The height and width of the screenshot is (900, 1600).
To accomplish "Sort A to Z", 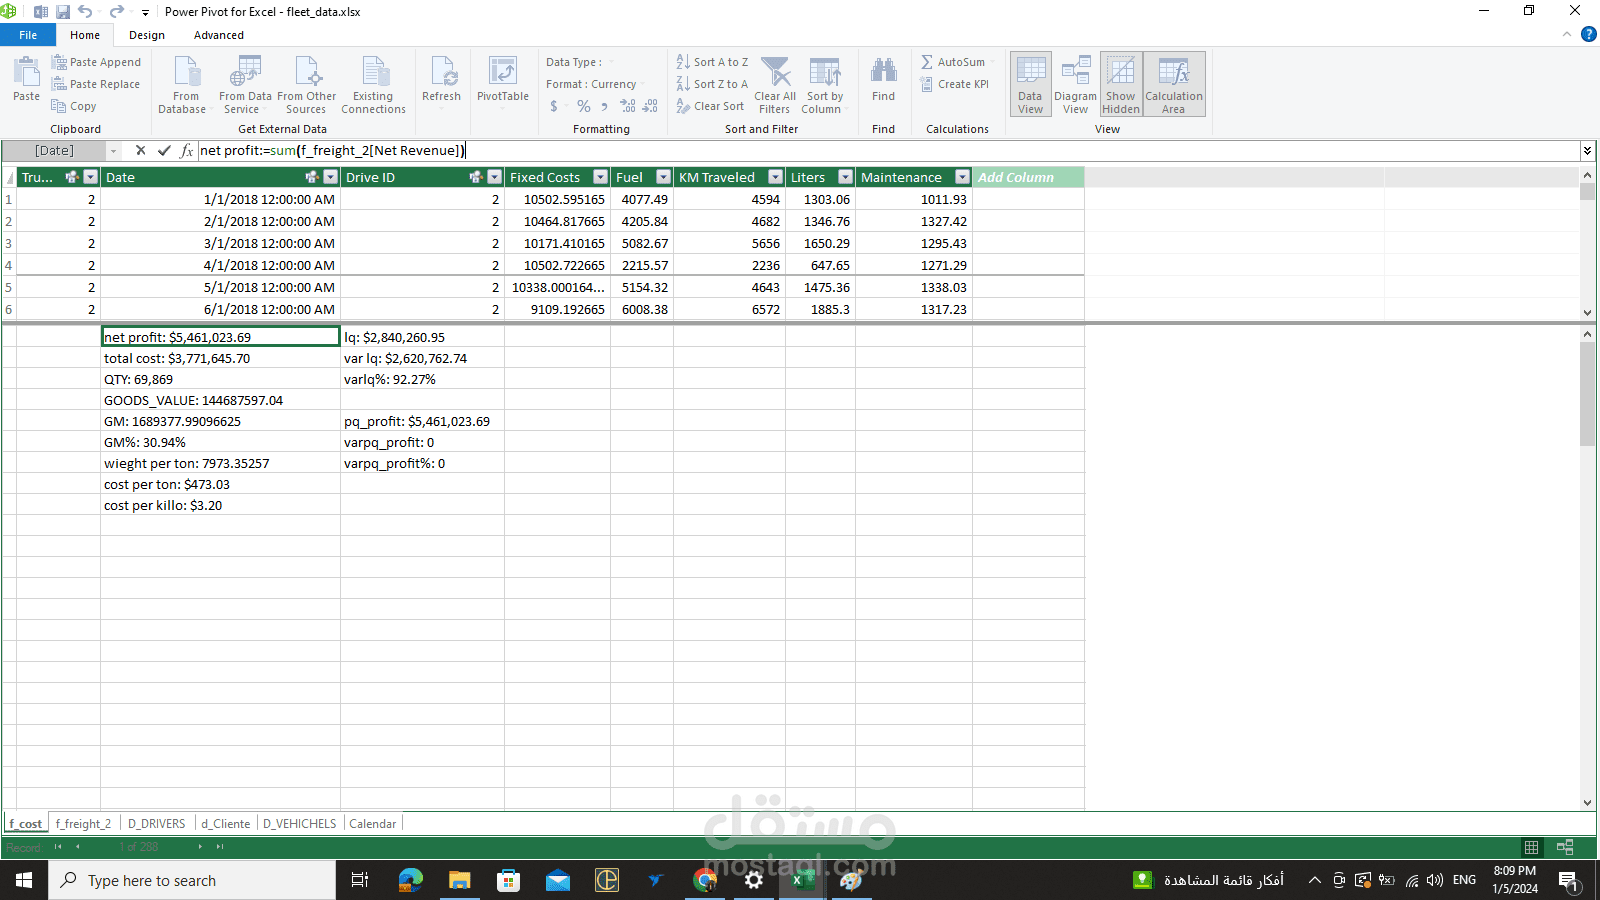I will pyautogui.click(x=712, y=62).
